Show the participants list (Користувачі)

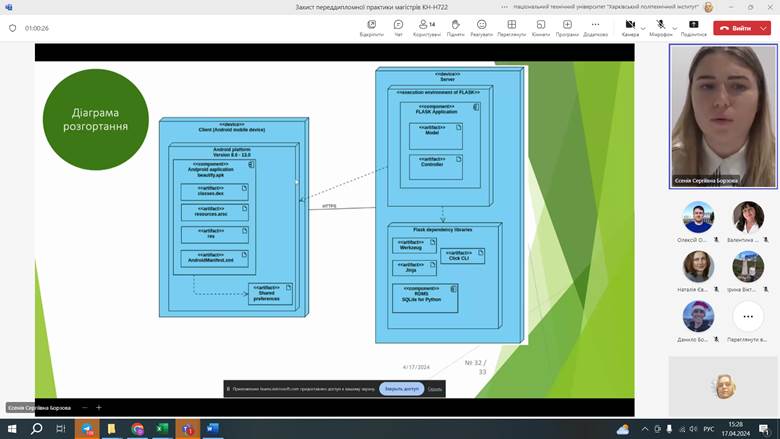(426, 25)
